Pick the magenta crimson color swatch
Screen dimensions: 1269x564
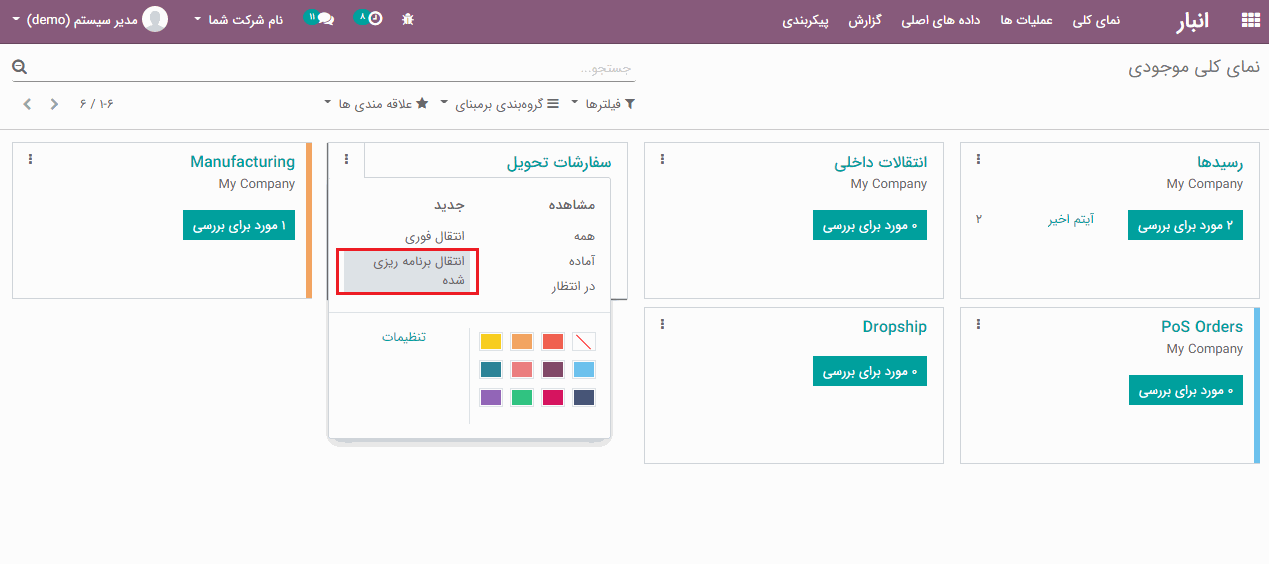(x=553, y=397)
